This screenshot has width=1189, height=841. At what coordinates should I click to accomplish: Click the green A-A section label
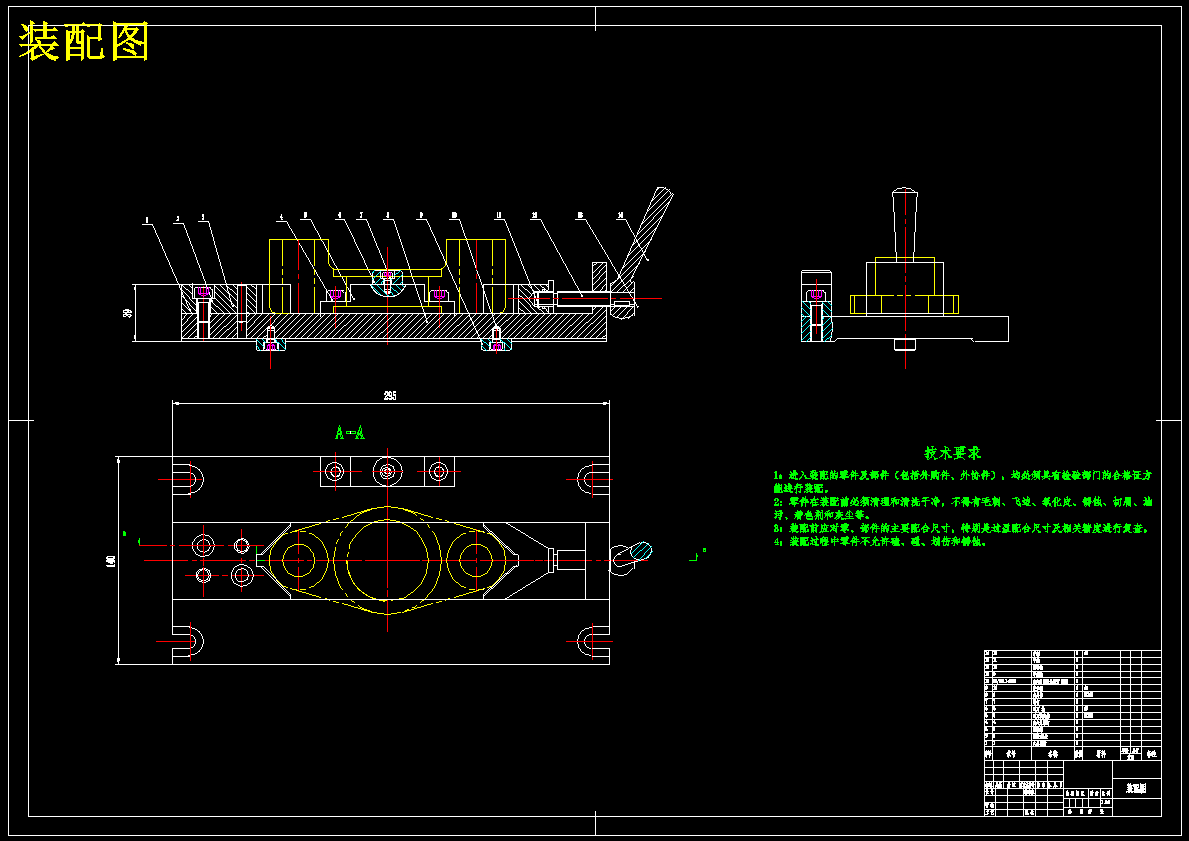click(x=350, y=433)
